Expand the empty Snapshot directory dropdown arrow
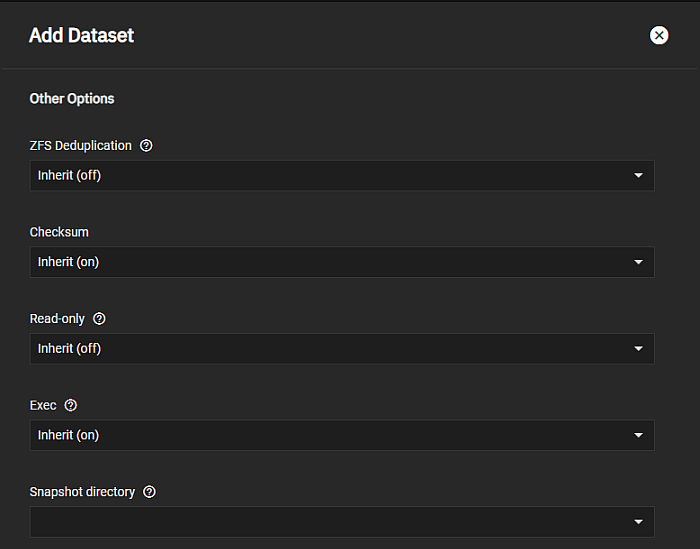The height and width of the screenshot is (549, 700). click(x=638, y=522)
